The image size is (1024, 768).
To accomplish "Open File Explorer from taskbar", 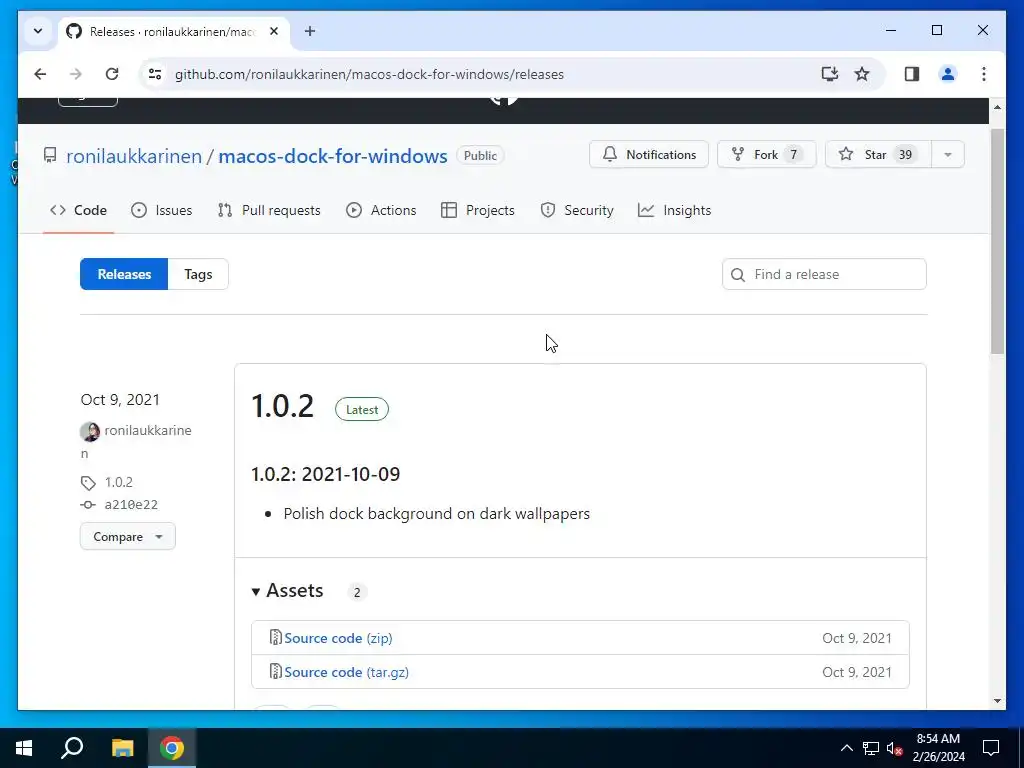I will click(x=122, y=748).
